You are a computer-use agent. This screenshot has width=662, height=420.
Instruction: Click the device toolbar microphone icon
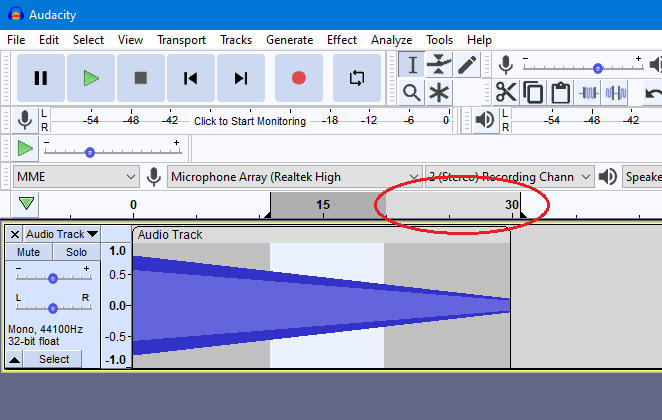point(154,177)
